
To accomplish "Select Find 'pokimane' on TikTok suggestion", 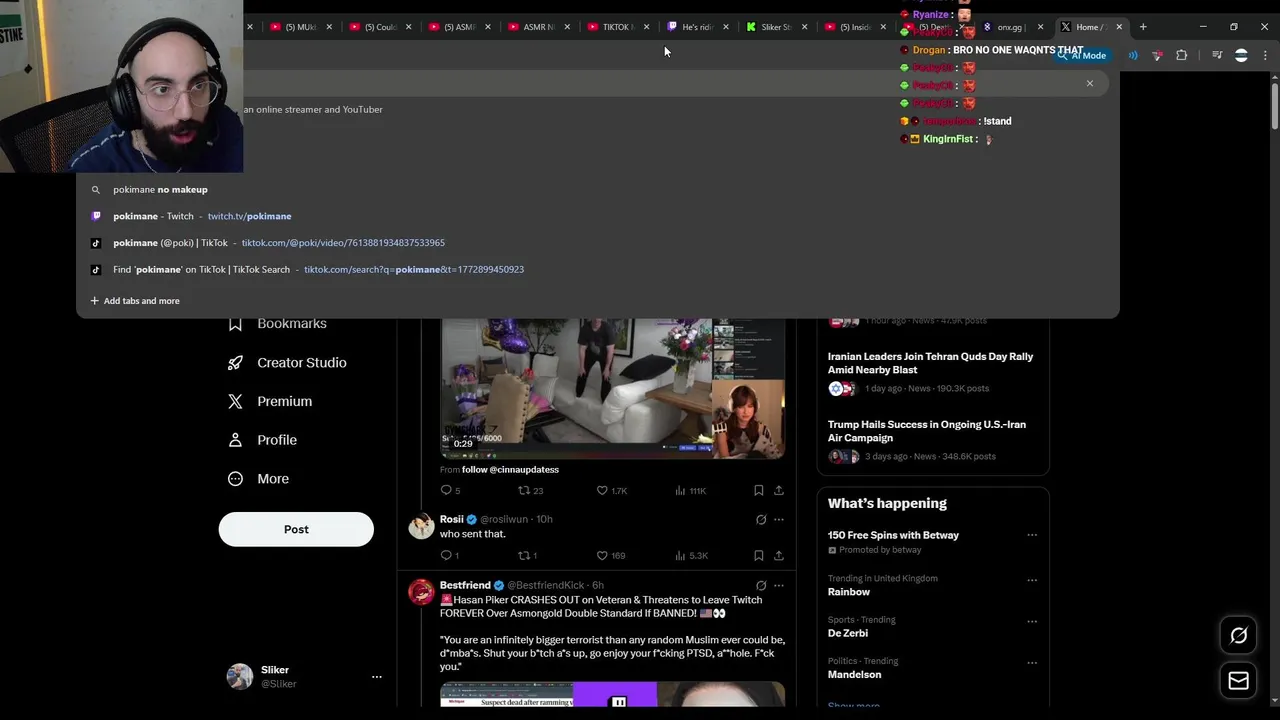I will point(598,269).
